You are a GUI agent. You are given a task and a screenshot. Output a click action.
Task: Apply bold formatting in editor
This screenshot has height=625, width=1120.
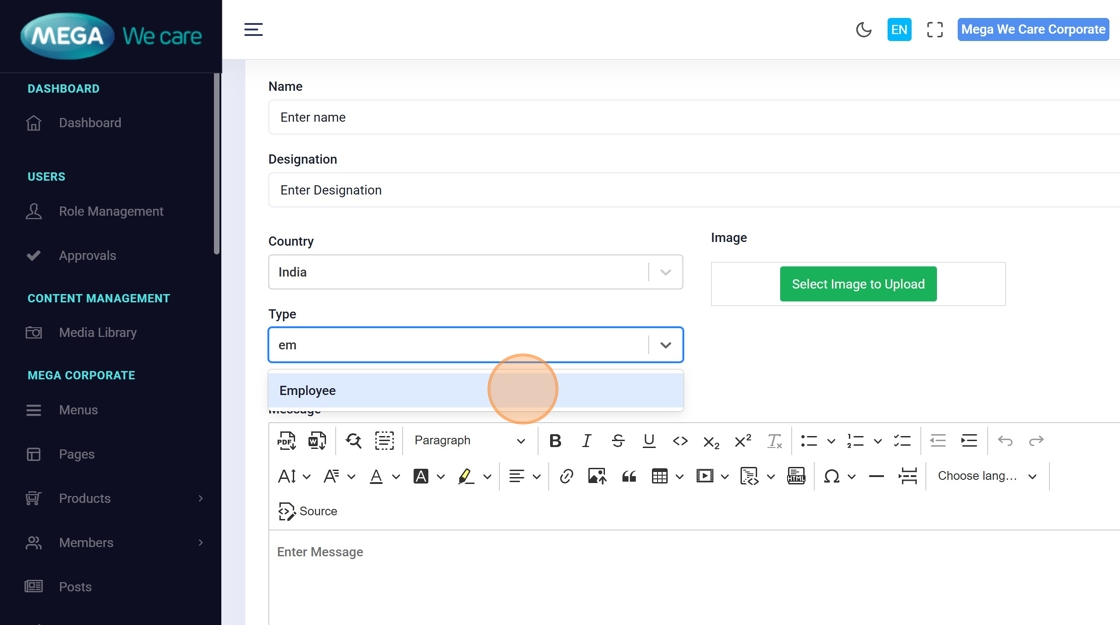tap(555, 441)
